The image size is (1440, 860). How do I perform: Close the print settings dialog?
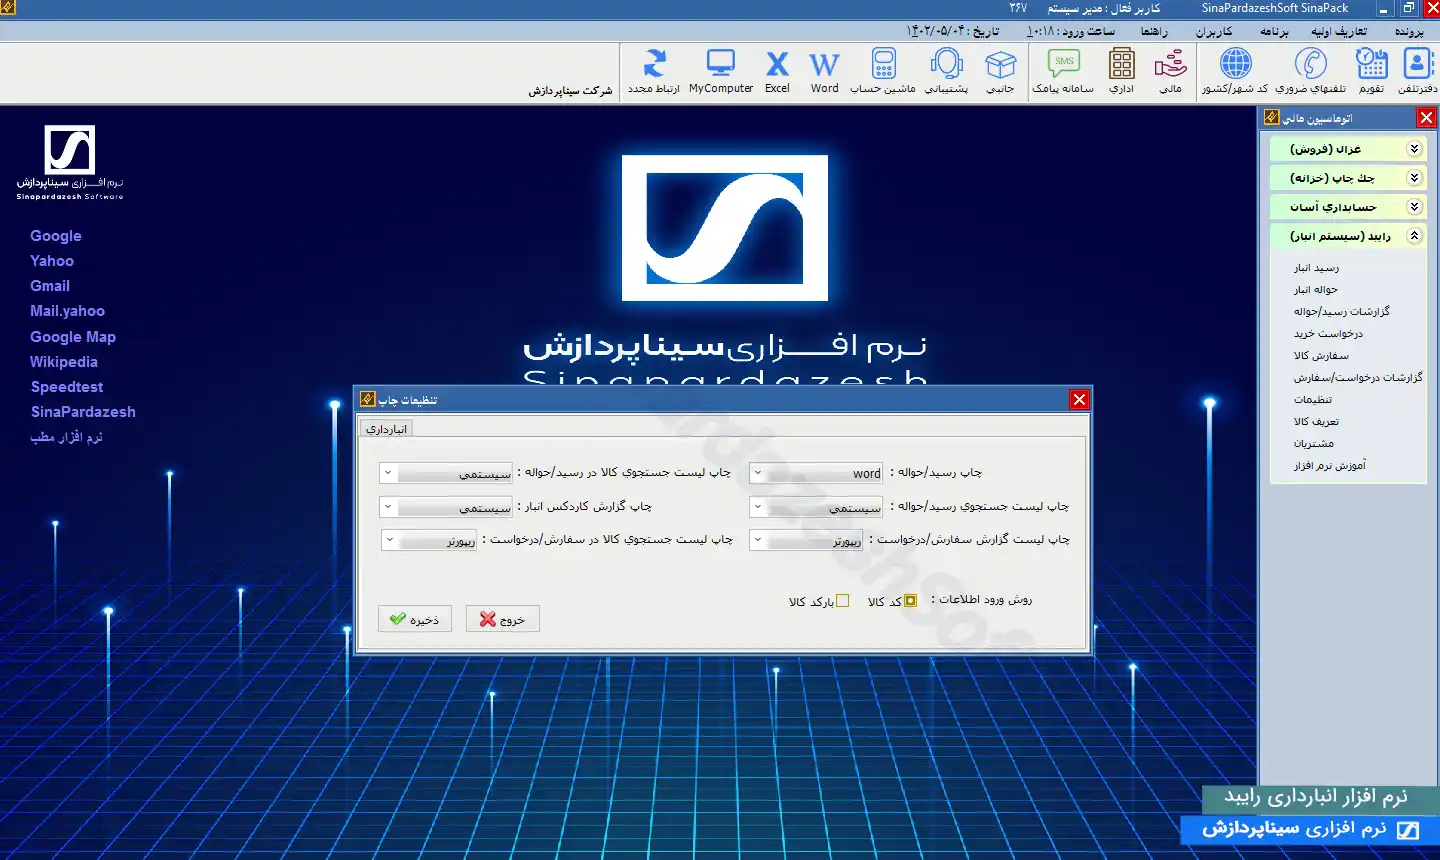coord(1079,400)
